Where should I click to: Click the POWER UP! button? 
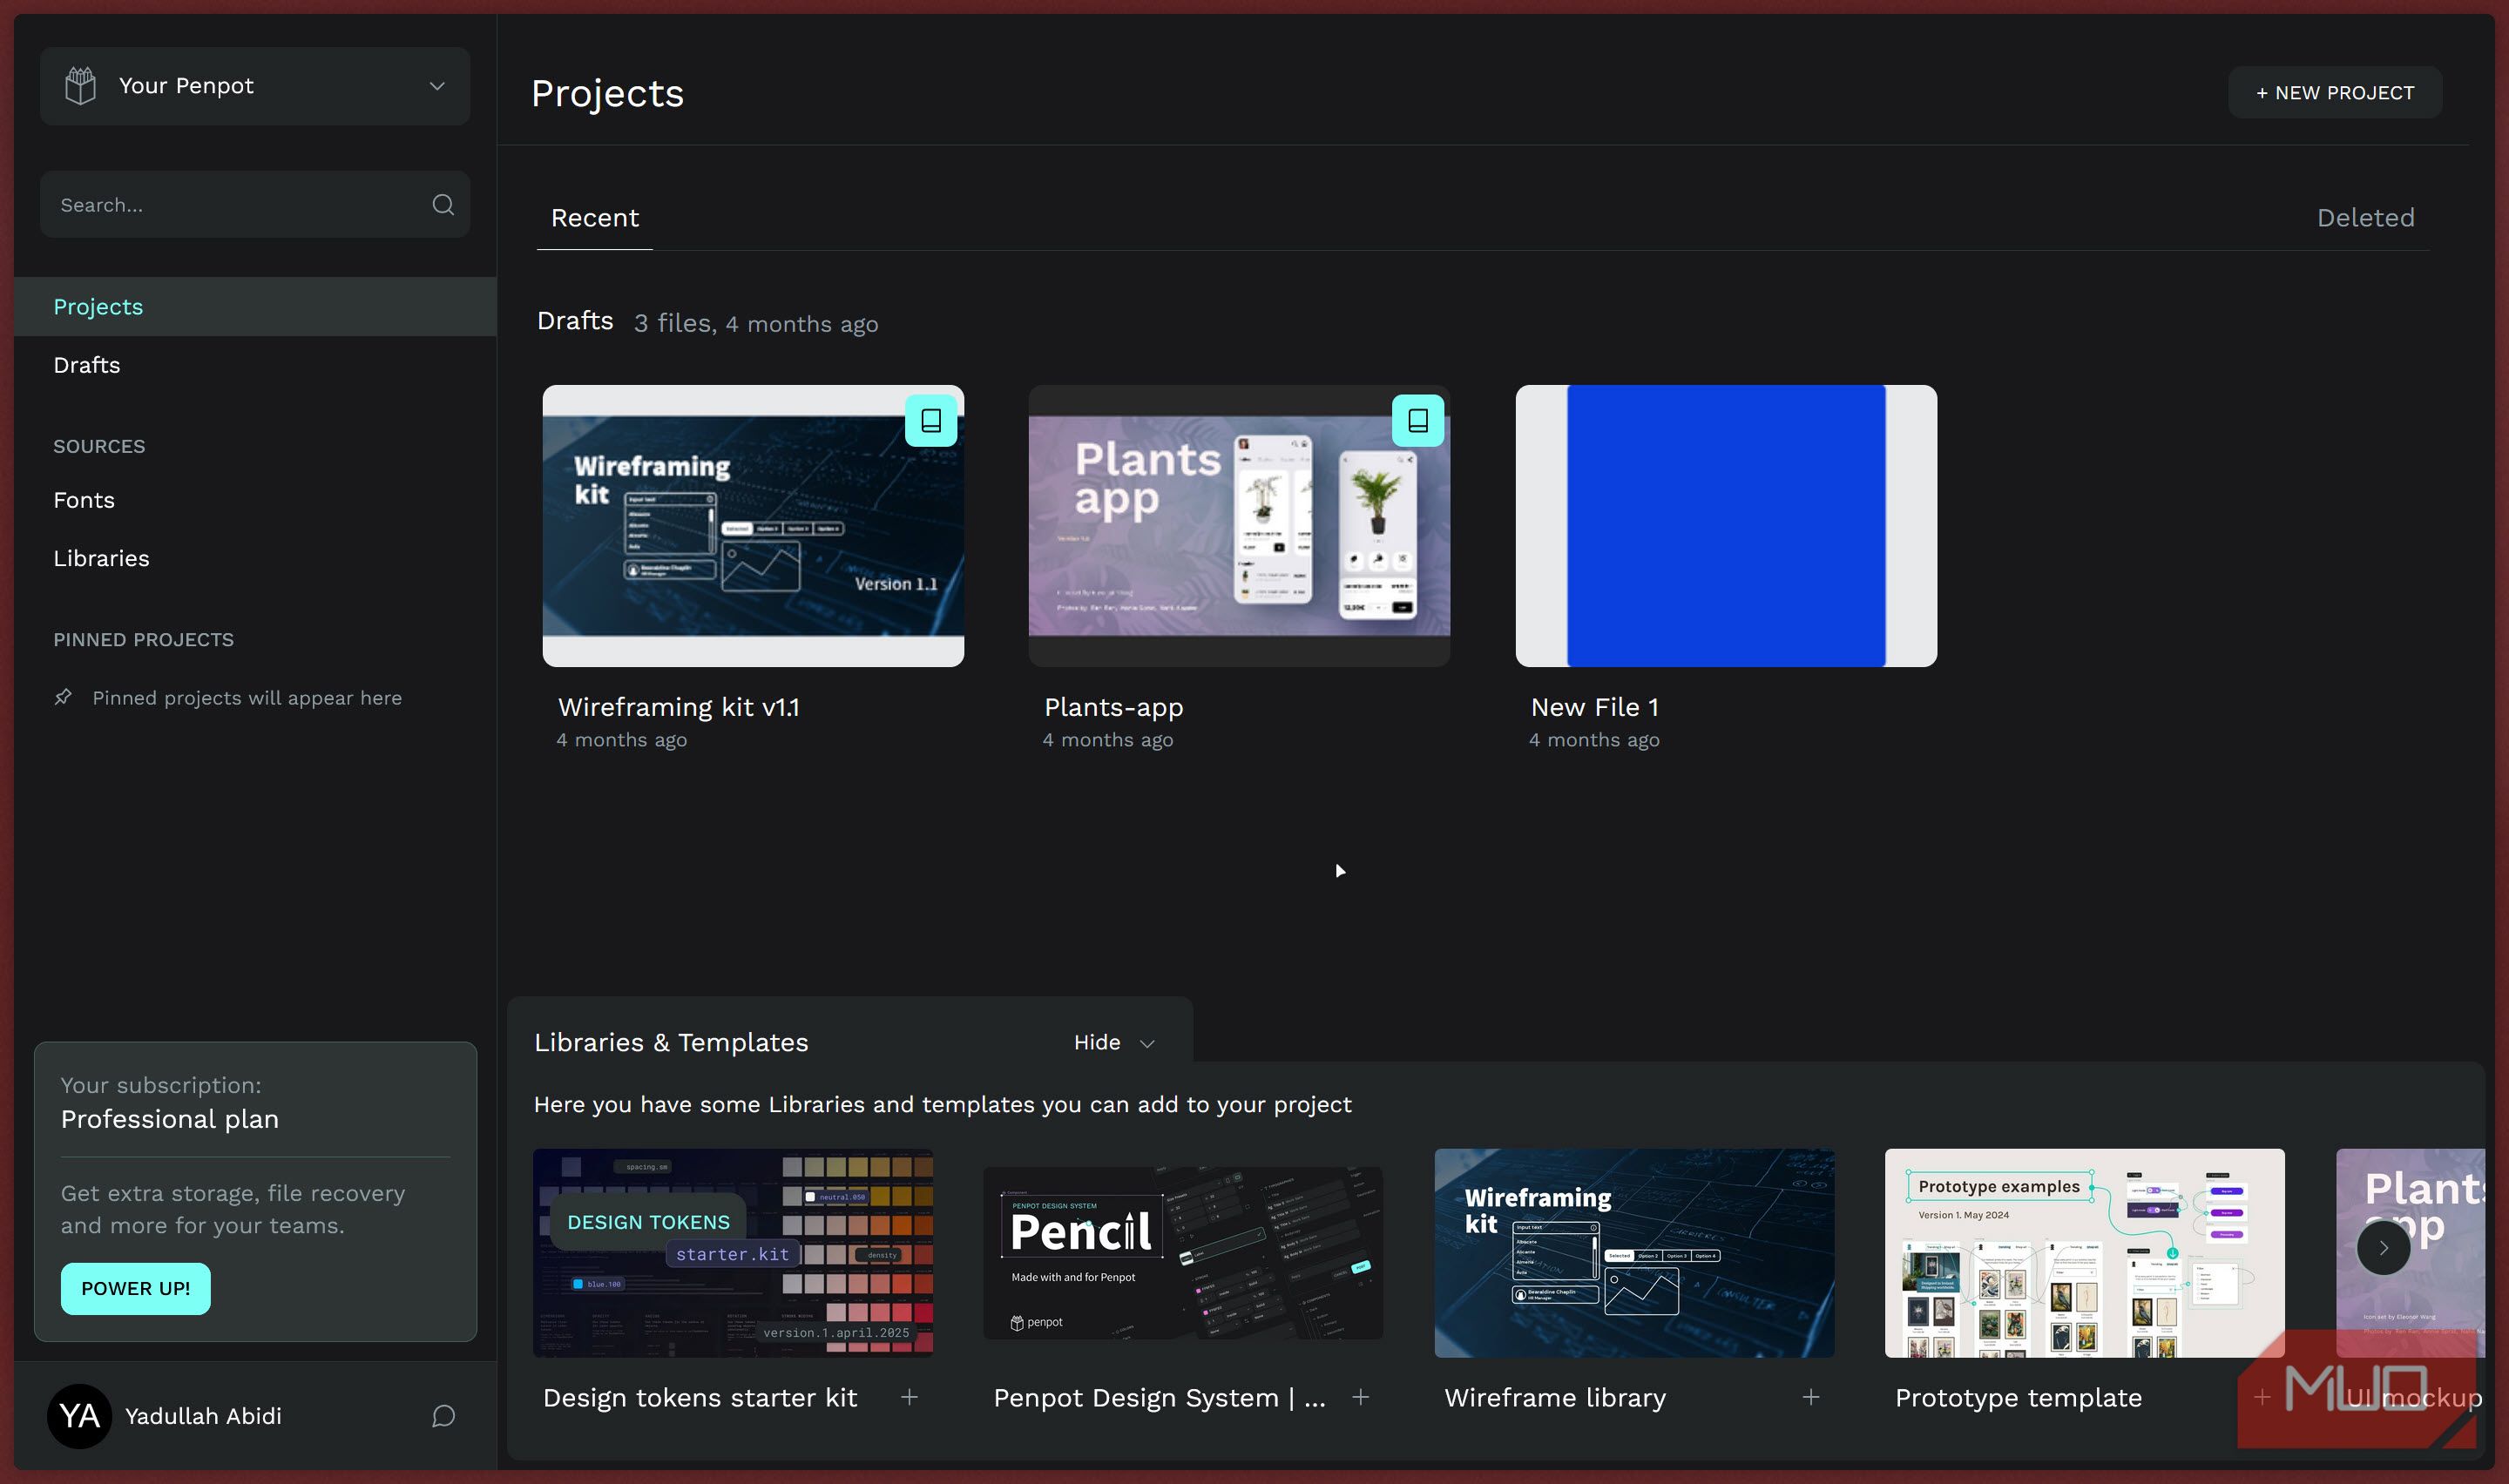tap(136, 1288)
